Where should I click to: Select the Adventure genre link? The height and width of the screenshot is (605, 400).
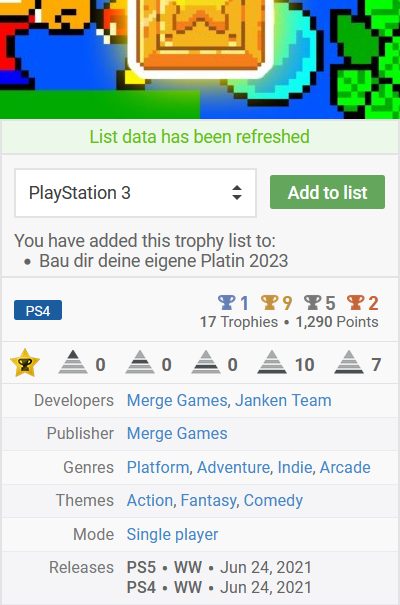(233, 468)
